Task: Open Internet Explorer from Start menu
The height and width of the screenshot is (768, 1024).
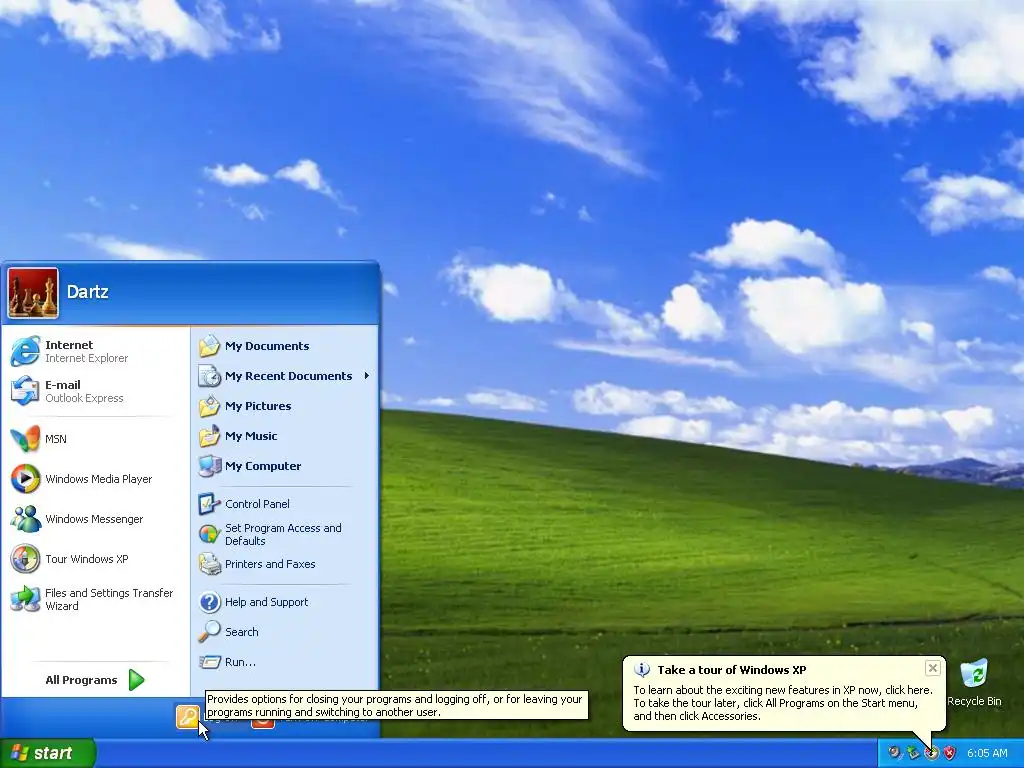Action: click(x=95, y=351)
